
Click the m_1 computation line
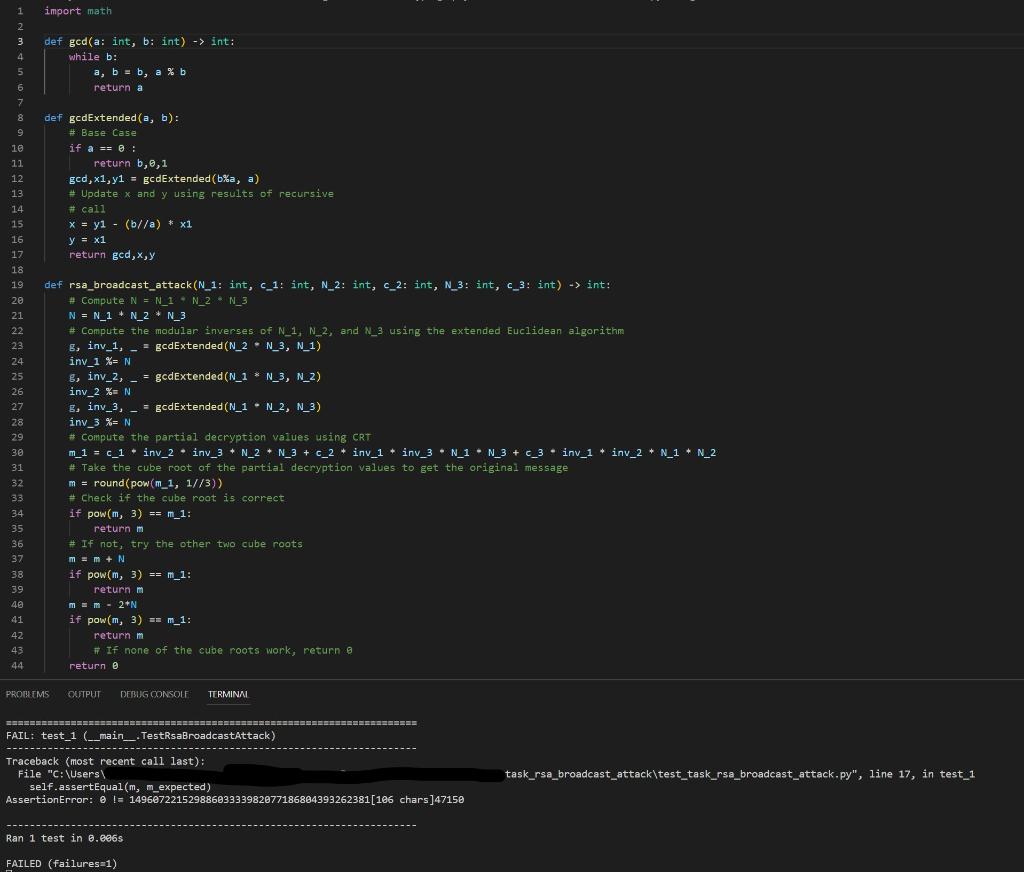(x=390, y=452)
